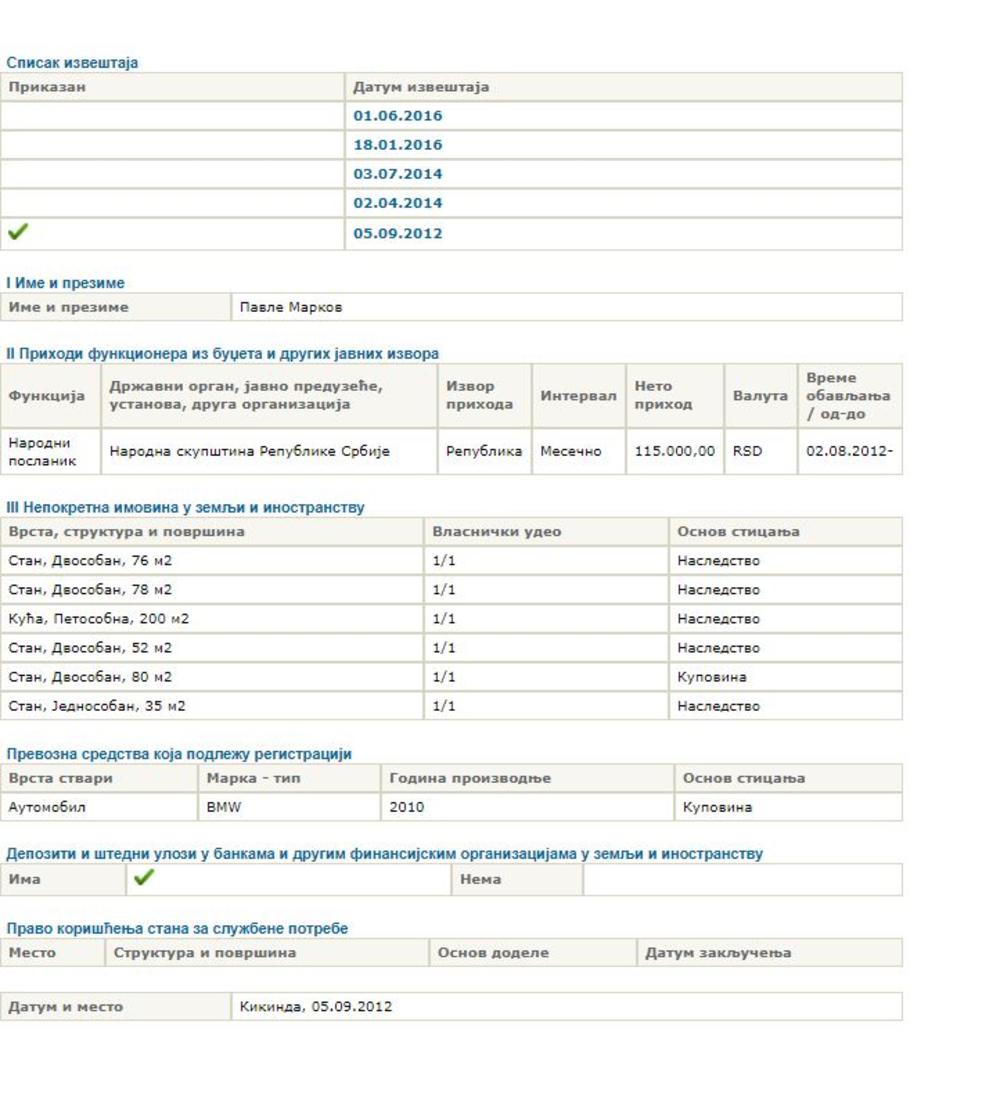Screen dimensions: 1000x1093
Task: Click the Датум извештаја column header
Action: click(x=421, y=87)
